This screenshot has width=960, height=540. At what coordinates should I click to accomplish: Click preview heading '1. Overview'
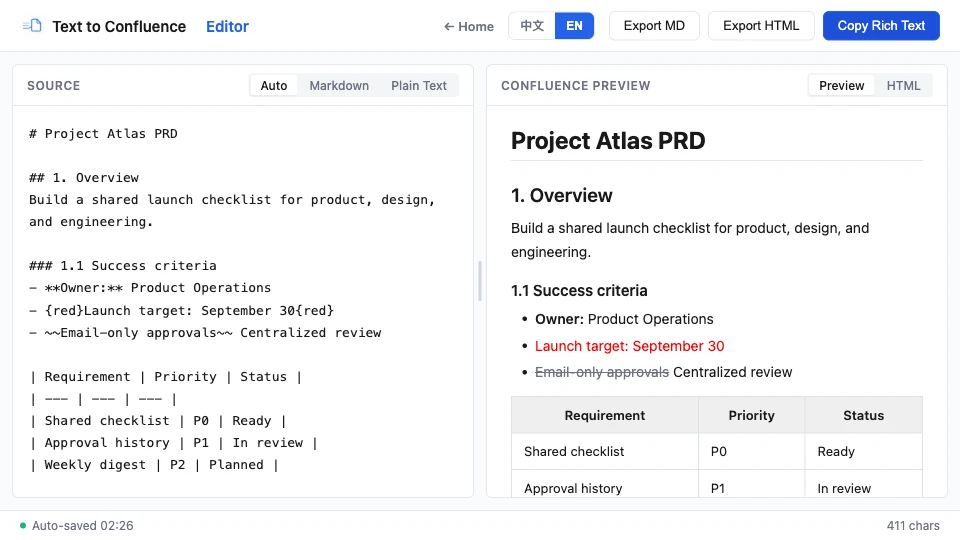click(x=561, y=195)
